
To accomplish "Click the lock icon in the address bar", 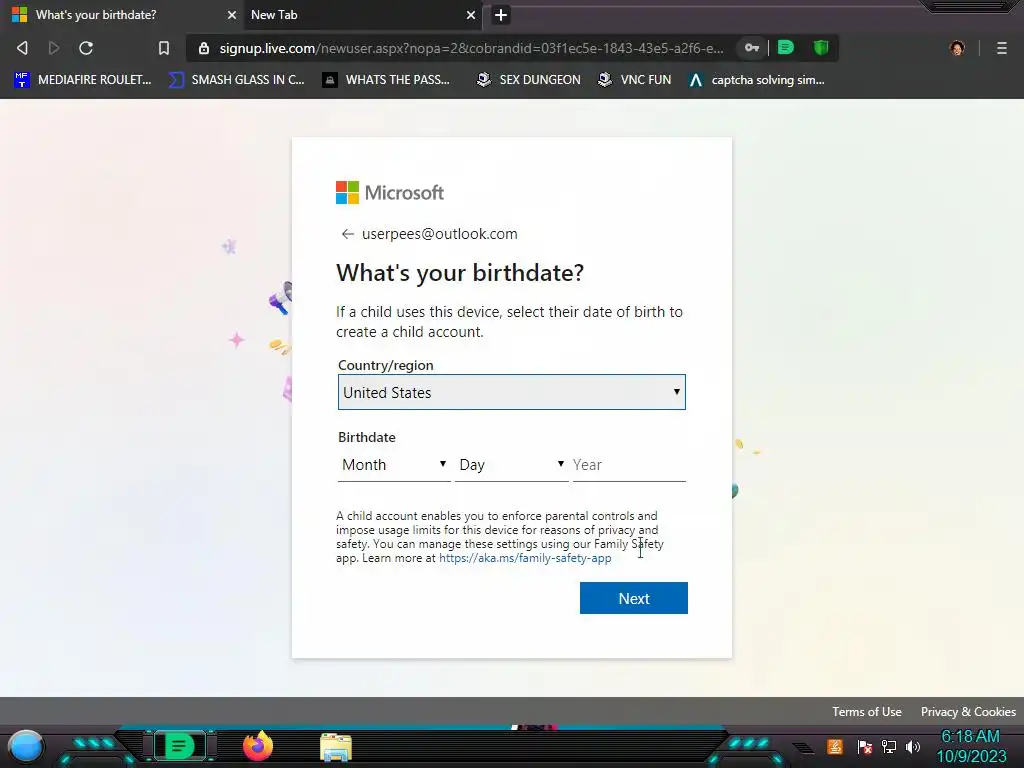I will 204,48.
